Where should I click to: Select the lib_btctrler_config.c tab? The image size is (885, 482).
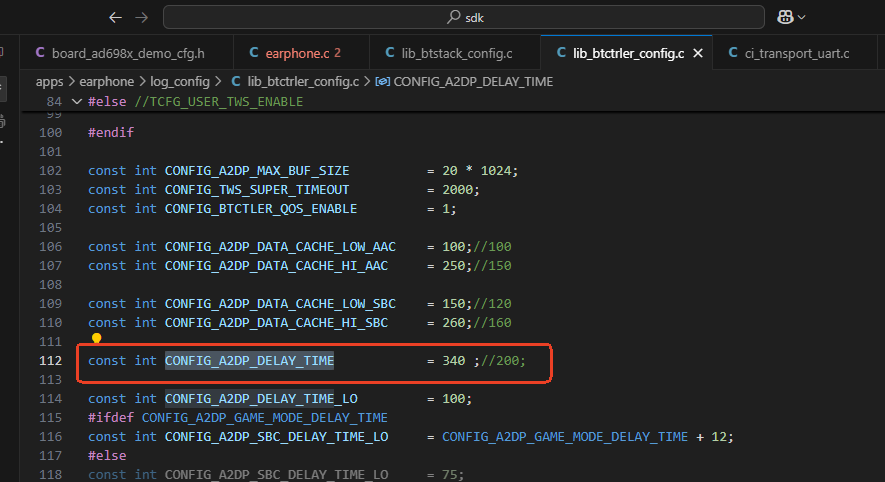[x=628, y=53]
